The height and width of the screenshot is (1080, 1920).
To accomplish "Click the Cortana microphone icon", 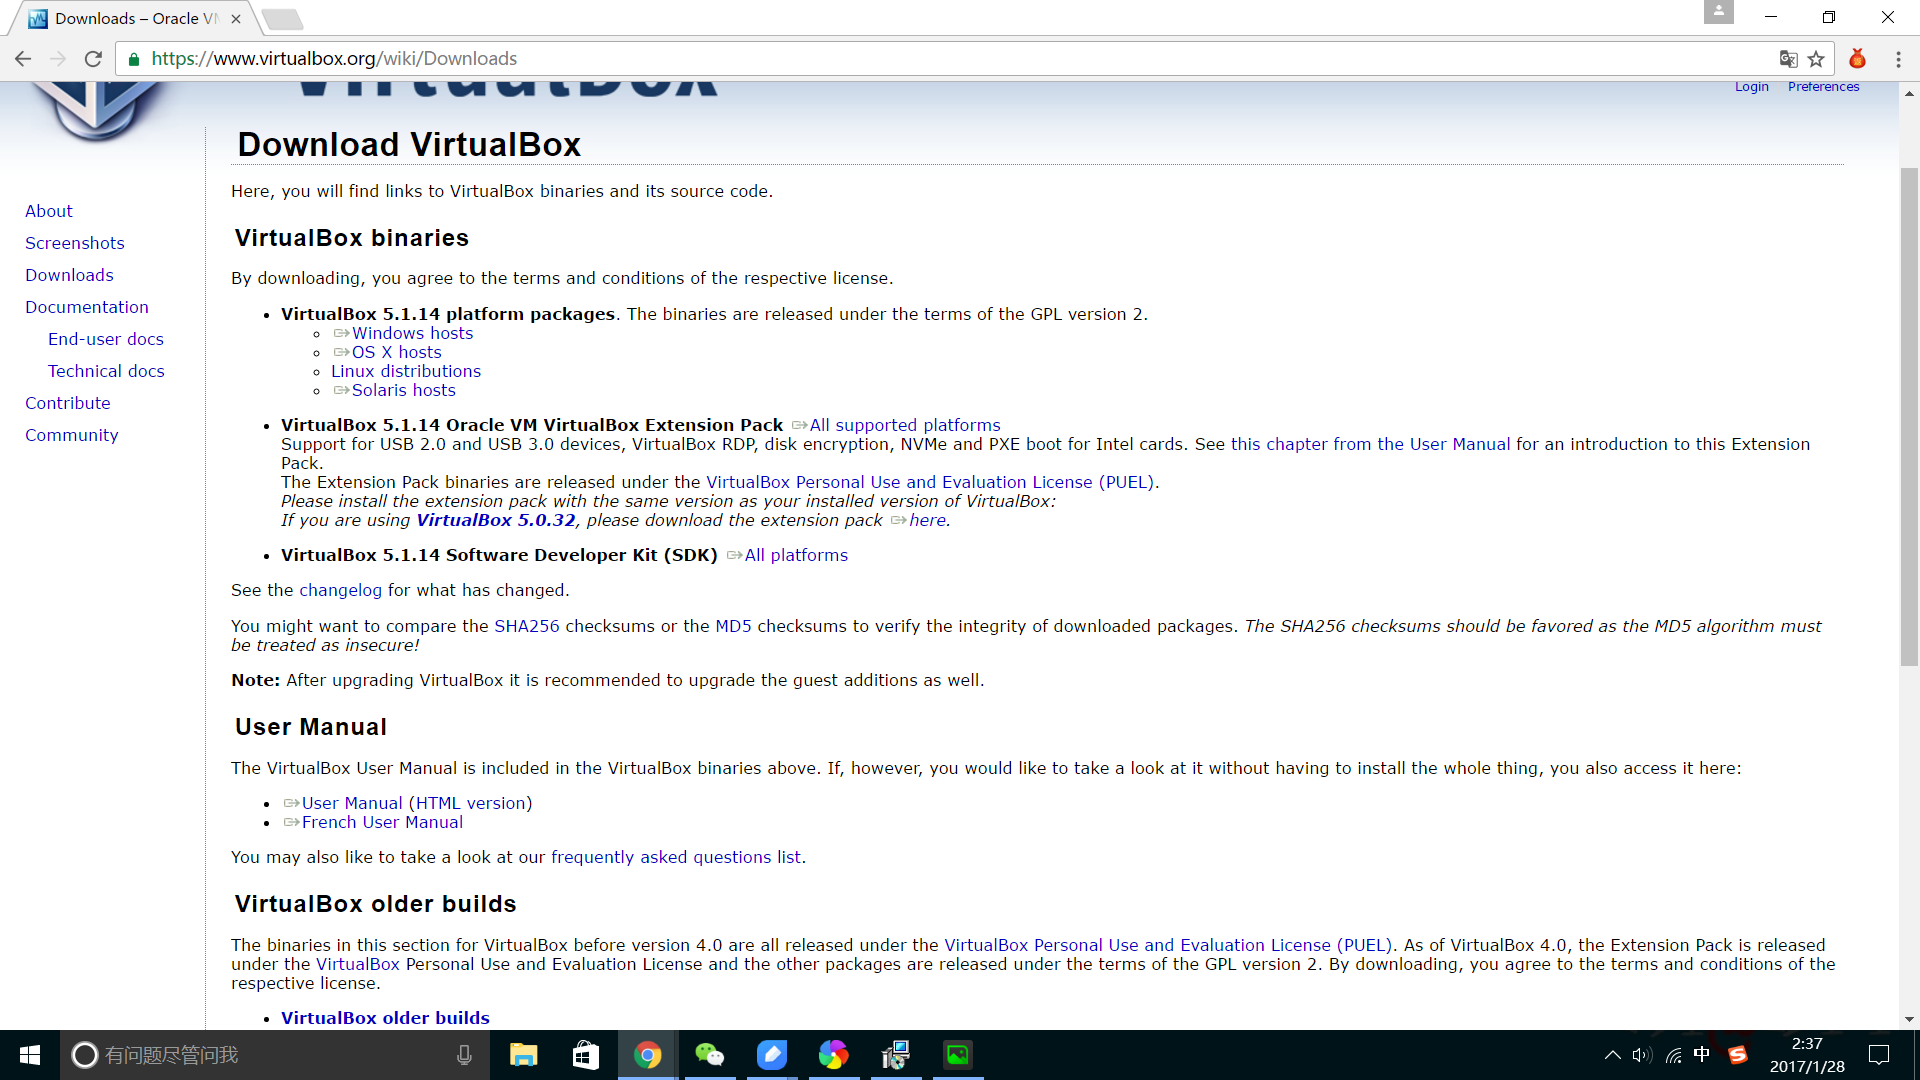I will (464, 1055).
